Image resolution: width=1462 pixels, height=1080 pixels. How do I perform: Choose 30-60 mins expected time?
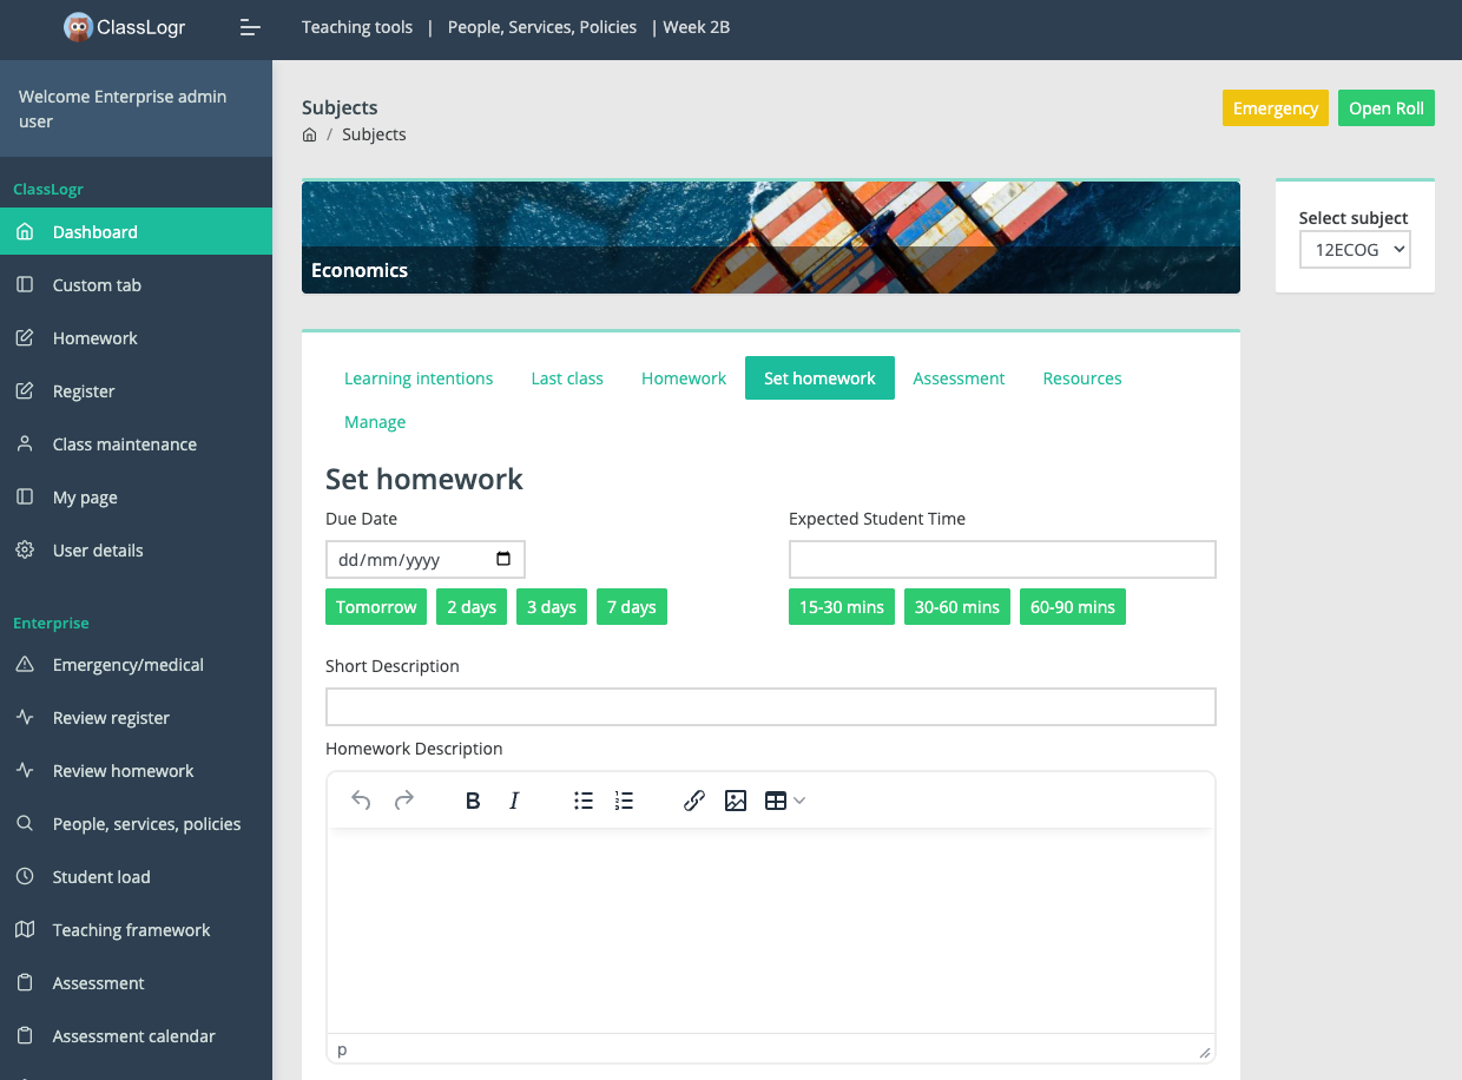coord(956,607)
